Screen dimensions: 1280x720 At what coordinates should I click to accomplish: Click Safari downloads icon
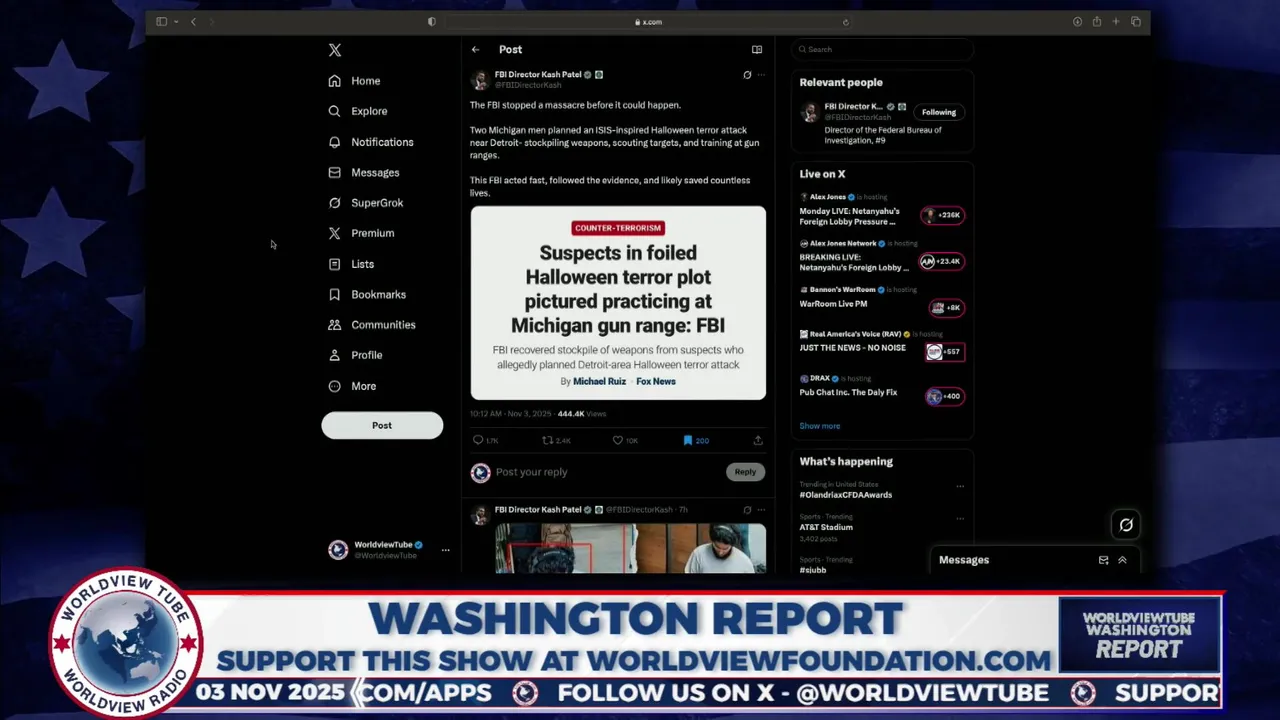(1077, 22)
